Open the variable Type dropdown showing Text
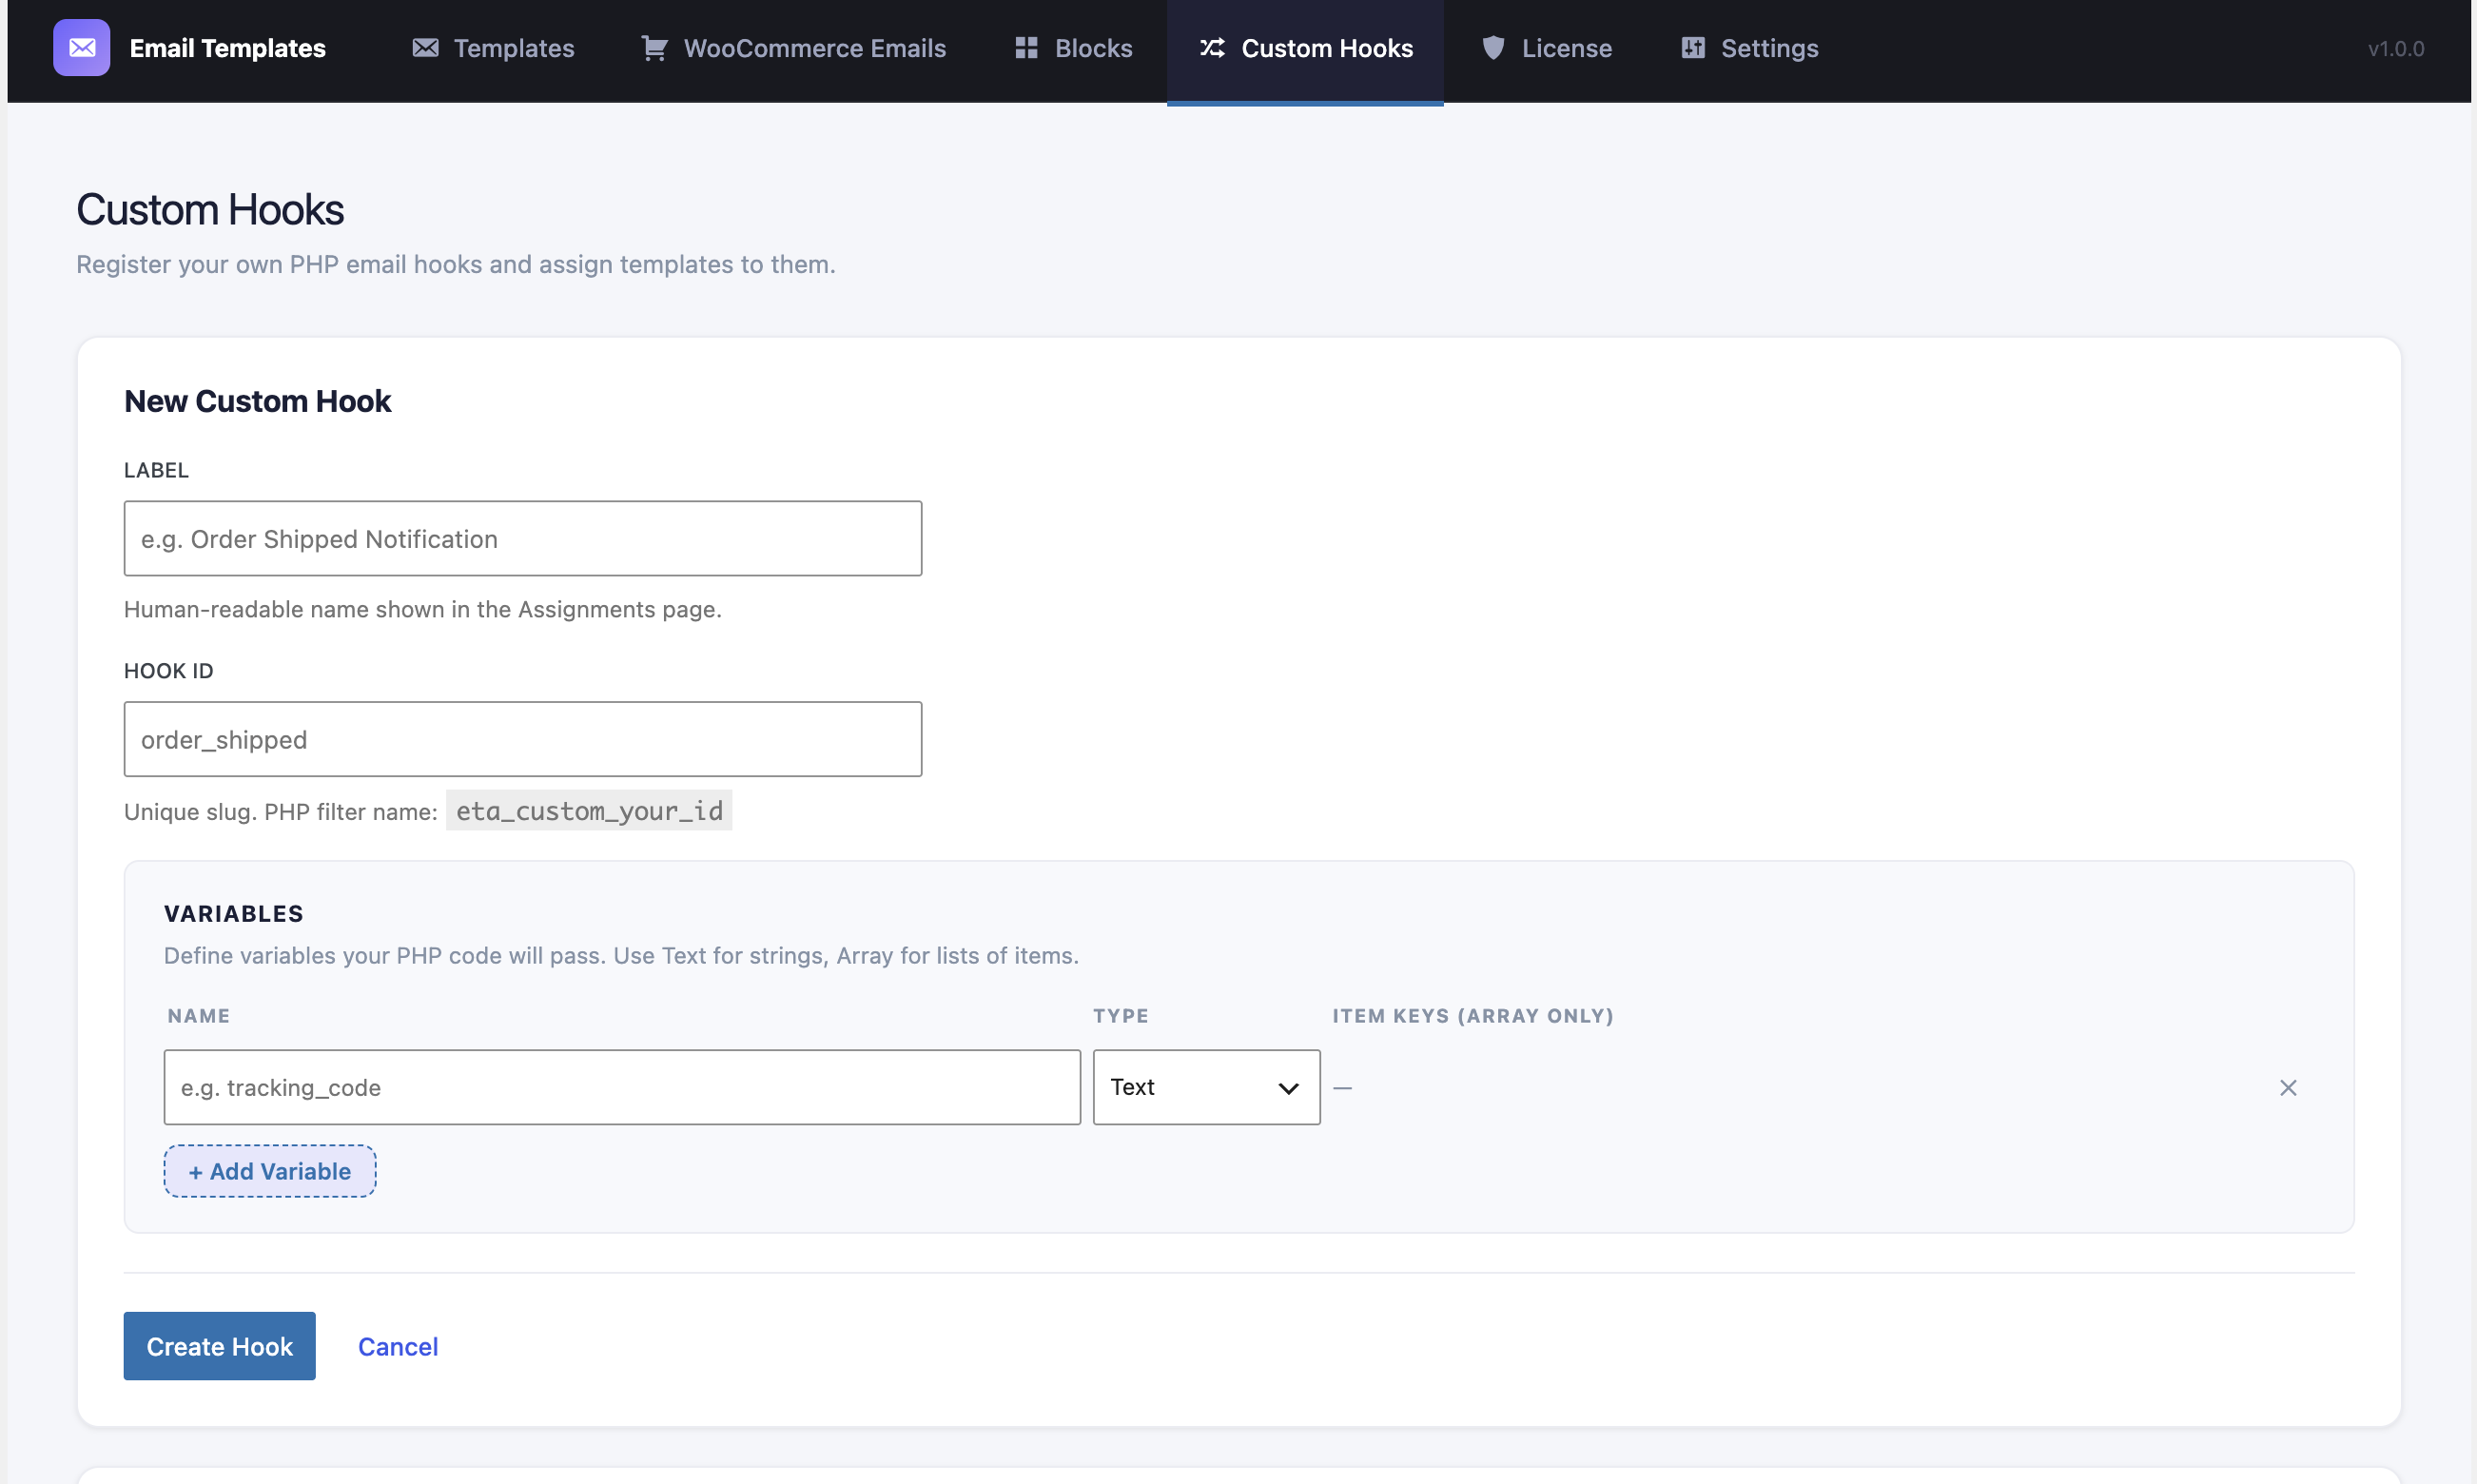 tap(1206, 1087)
